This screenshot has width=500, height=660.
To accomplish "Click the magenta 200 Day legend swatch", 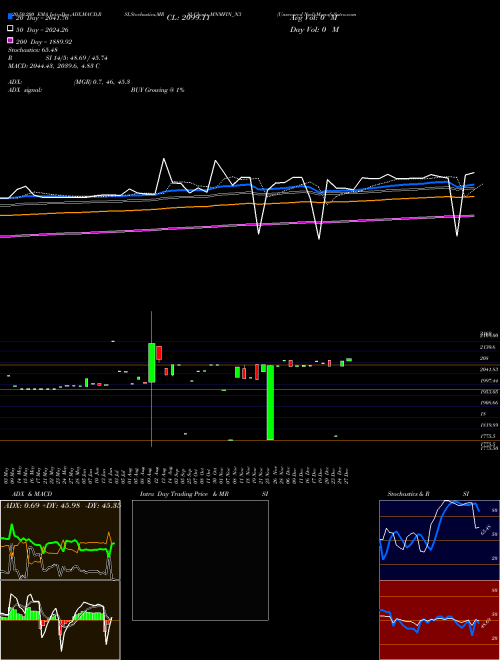I will [x=10, y=40].
